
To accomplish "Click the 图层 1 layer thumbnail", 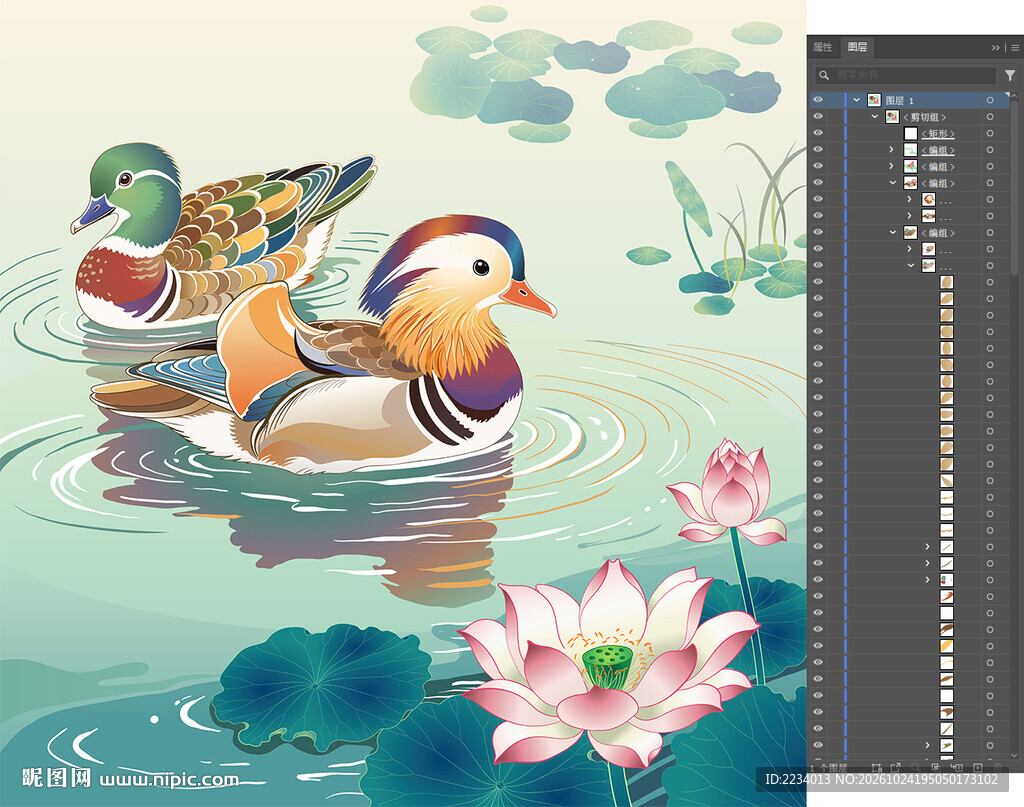I will (874, 100).
